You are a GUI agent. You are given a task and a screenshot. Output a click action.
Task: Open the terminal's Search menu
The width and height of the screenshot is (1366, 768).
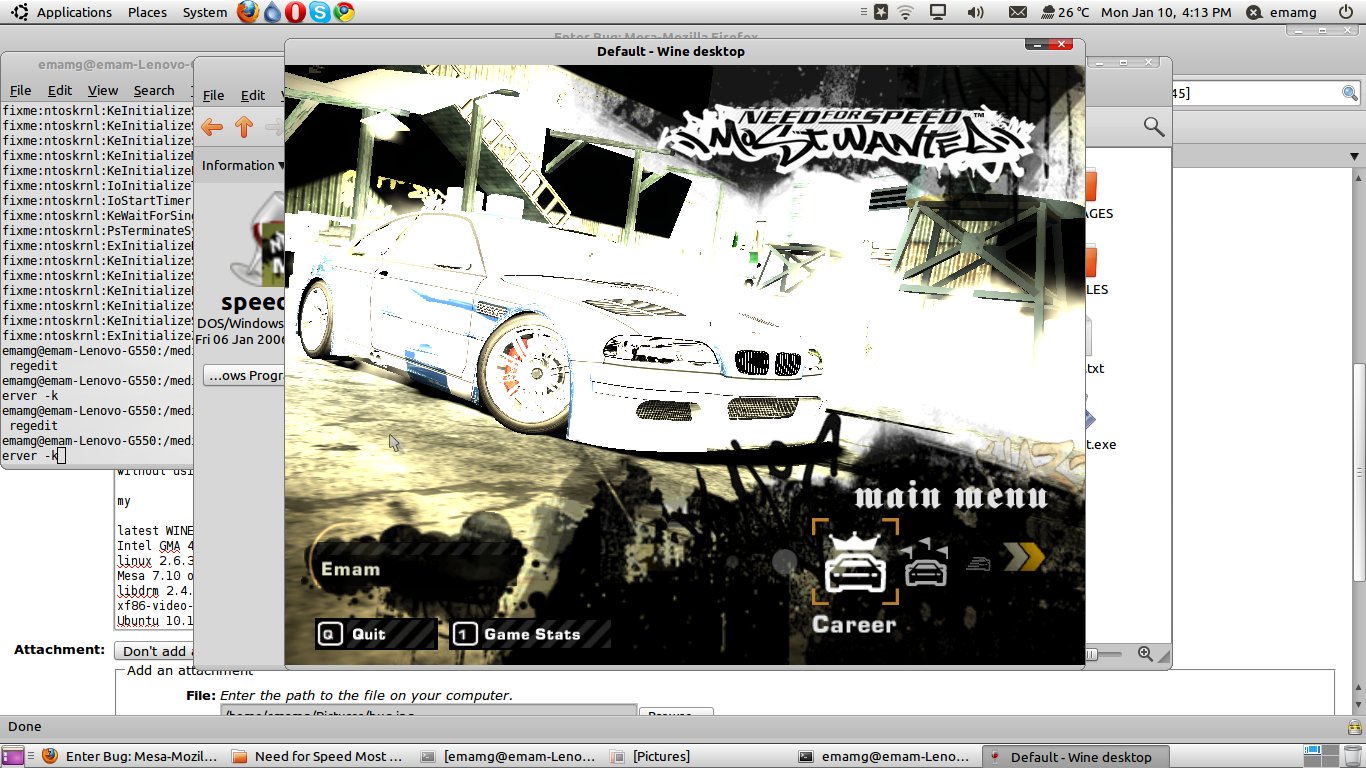(154, 91)
